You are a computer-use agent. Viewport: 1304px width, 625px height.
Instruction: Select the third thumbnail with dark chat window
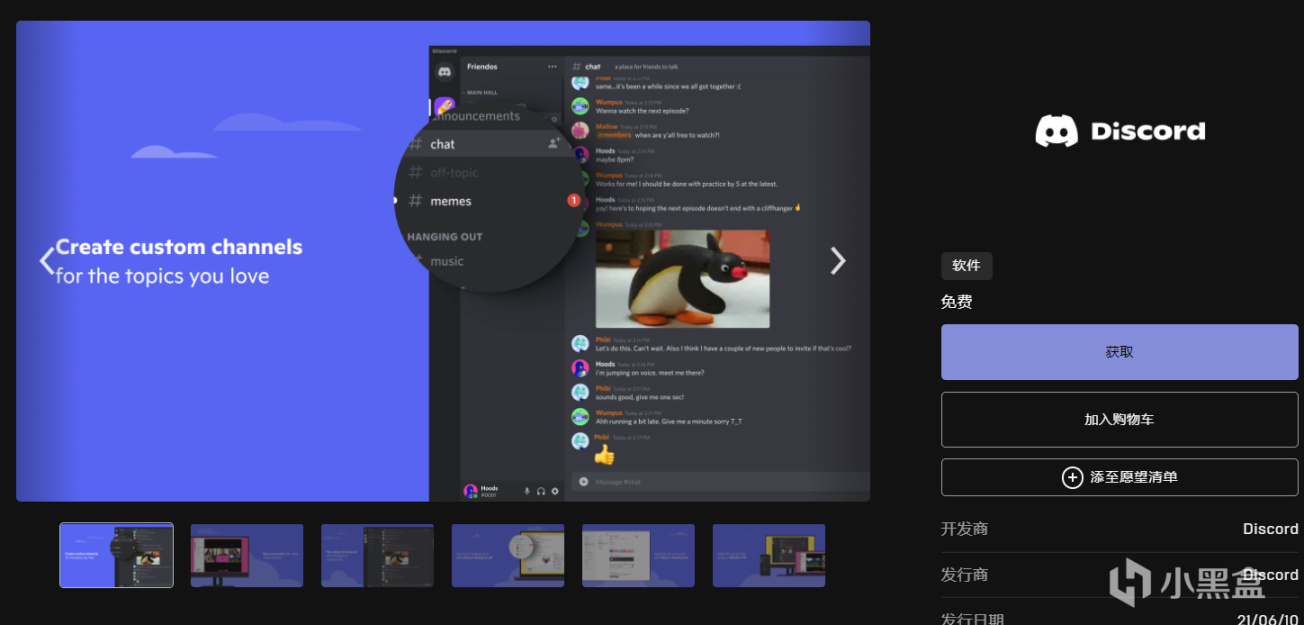tap(377, 555)
